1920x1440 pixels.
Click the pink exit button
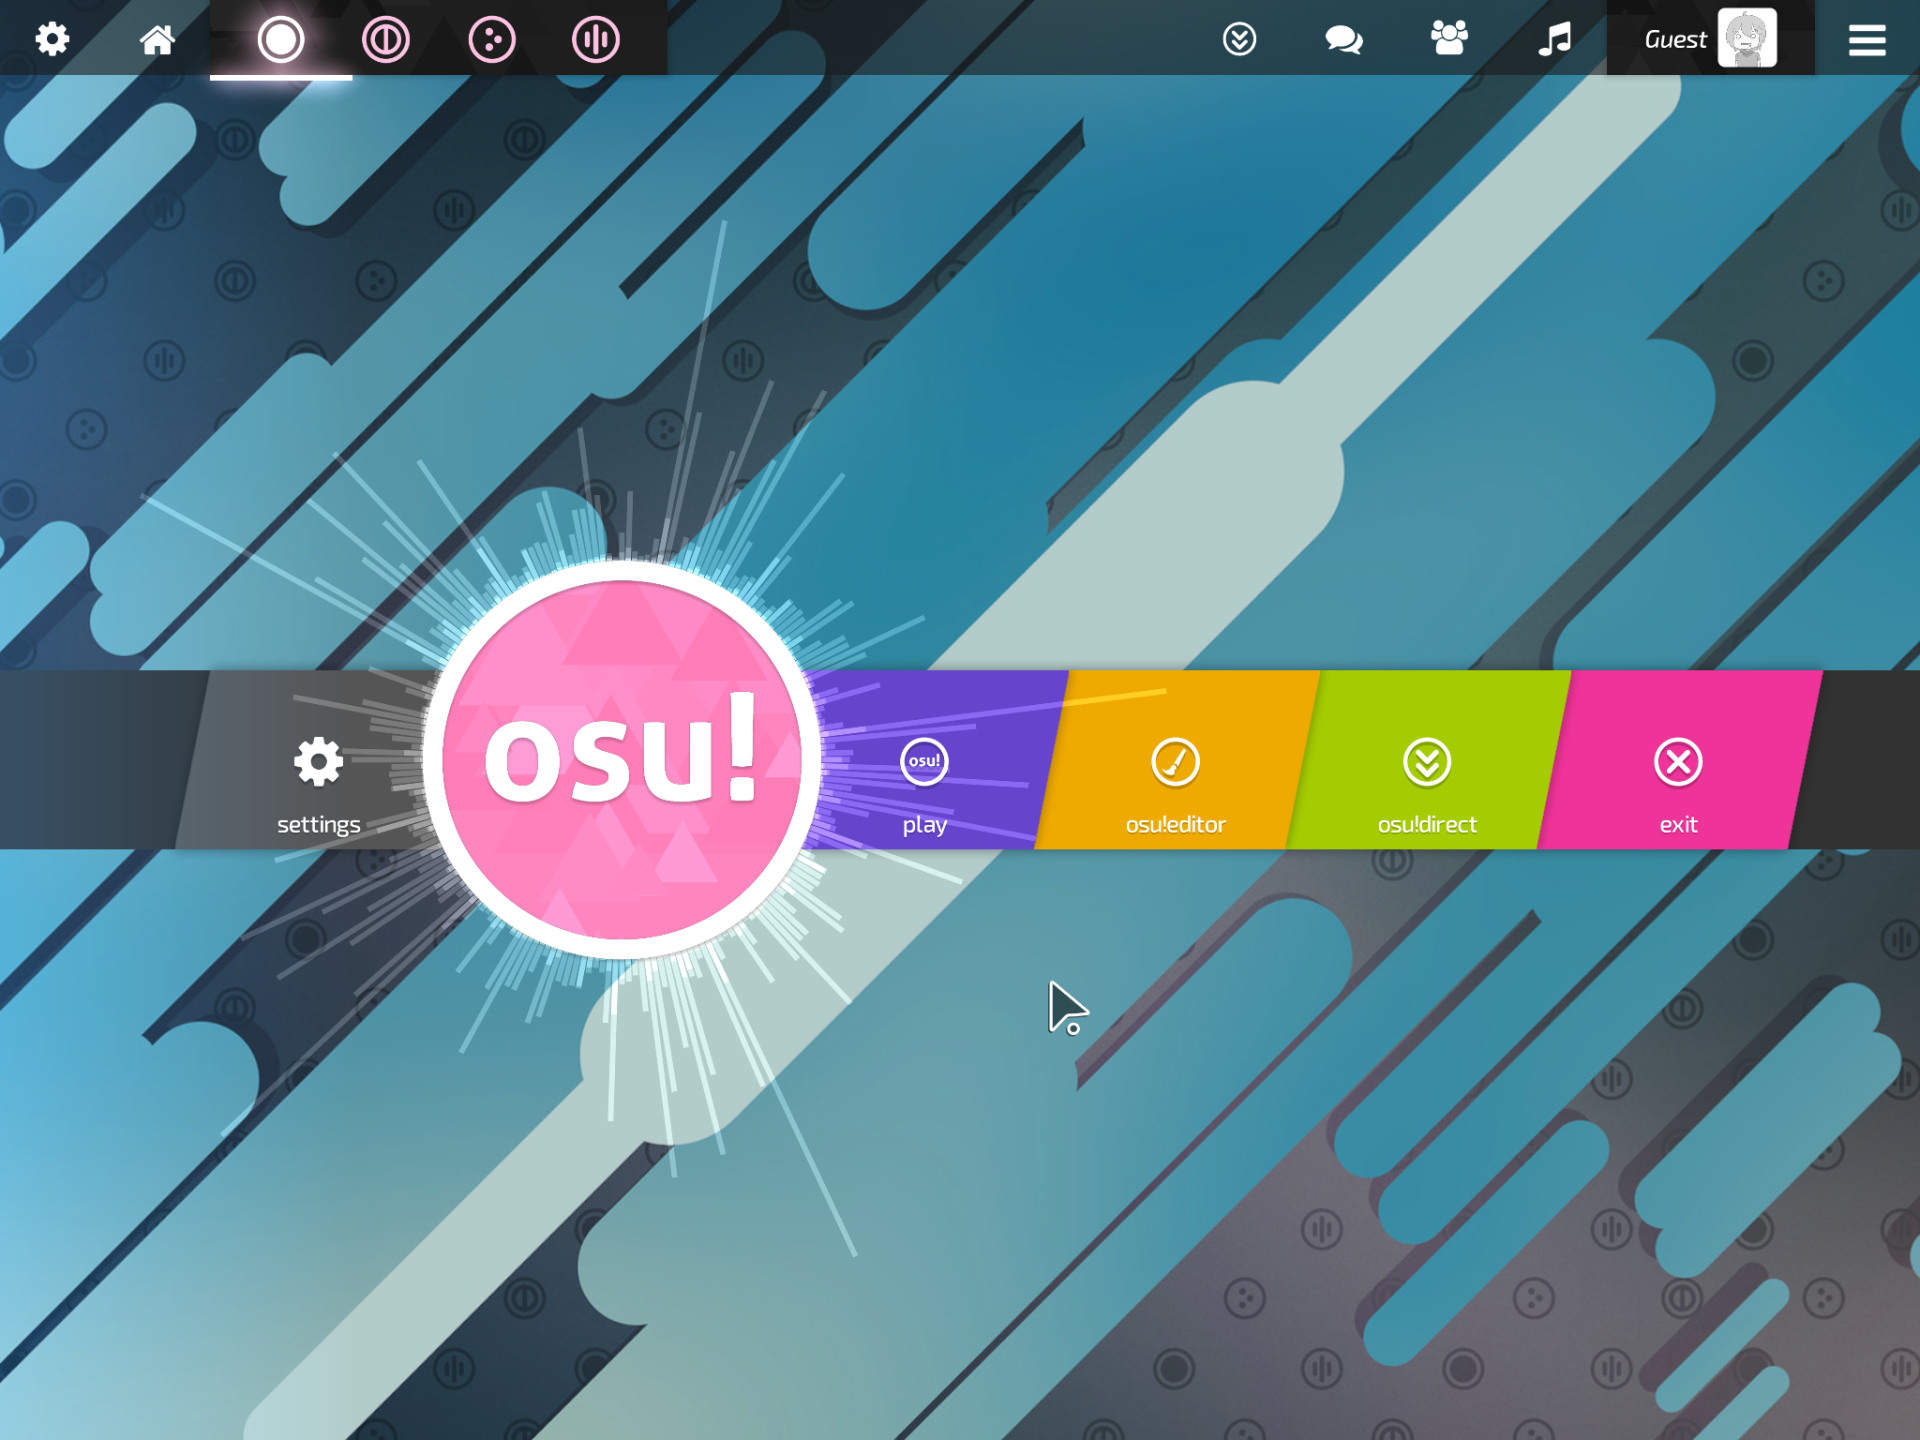[x=1679, y=760]
